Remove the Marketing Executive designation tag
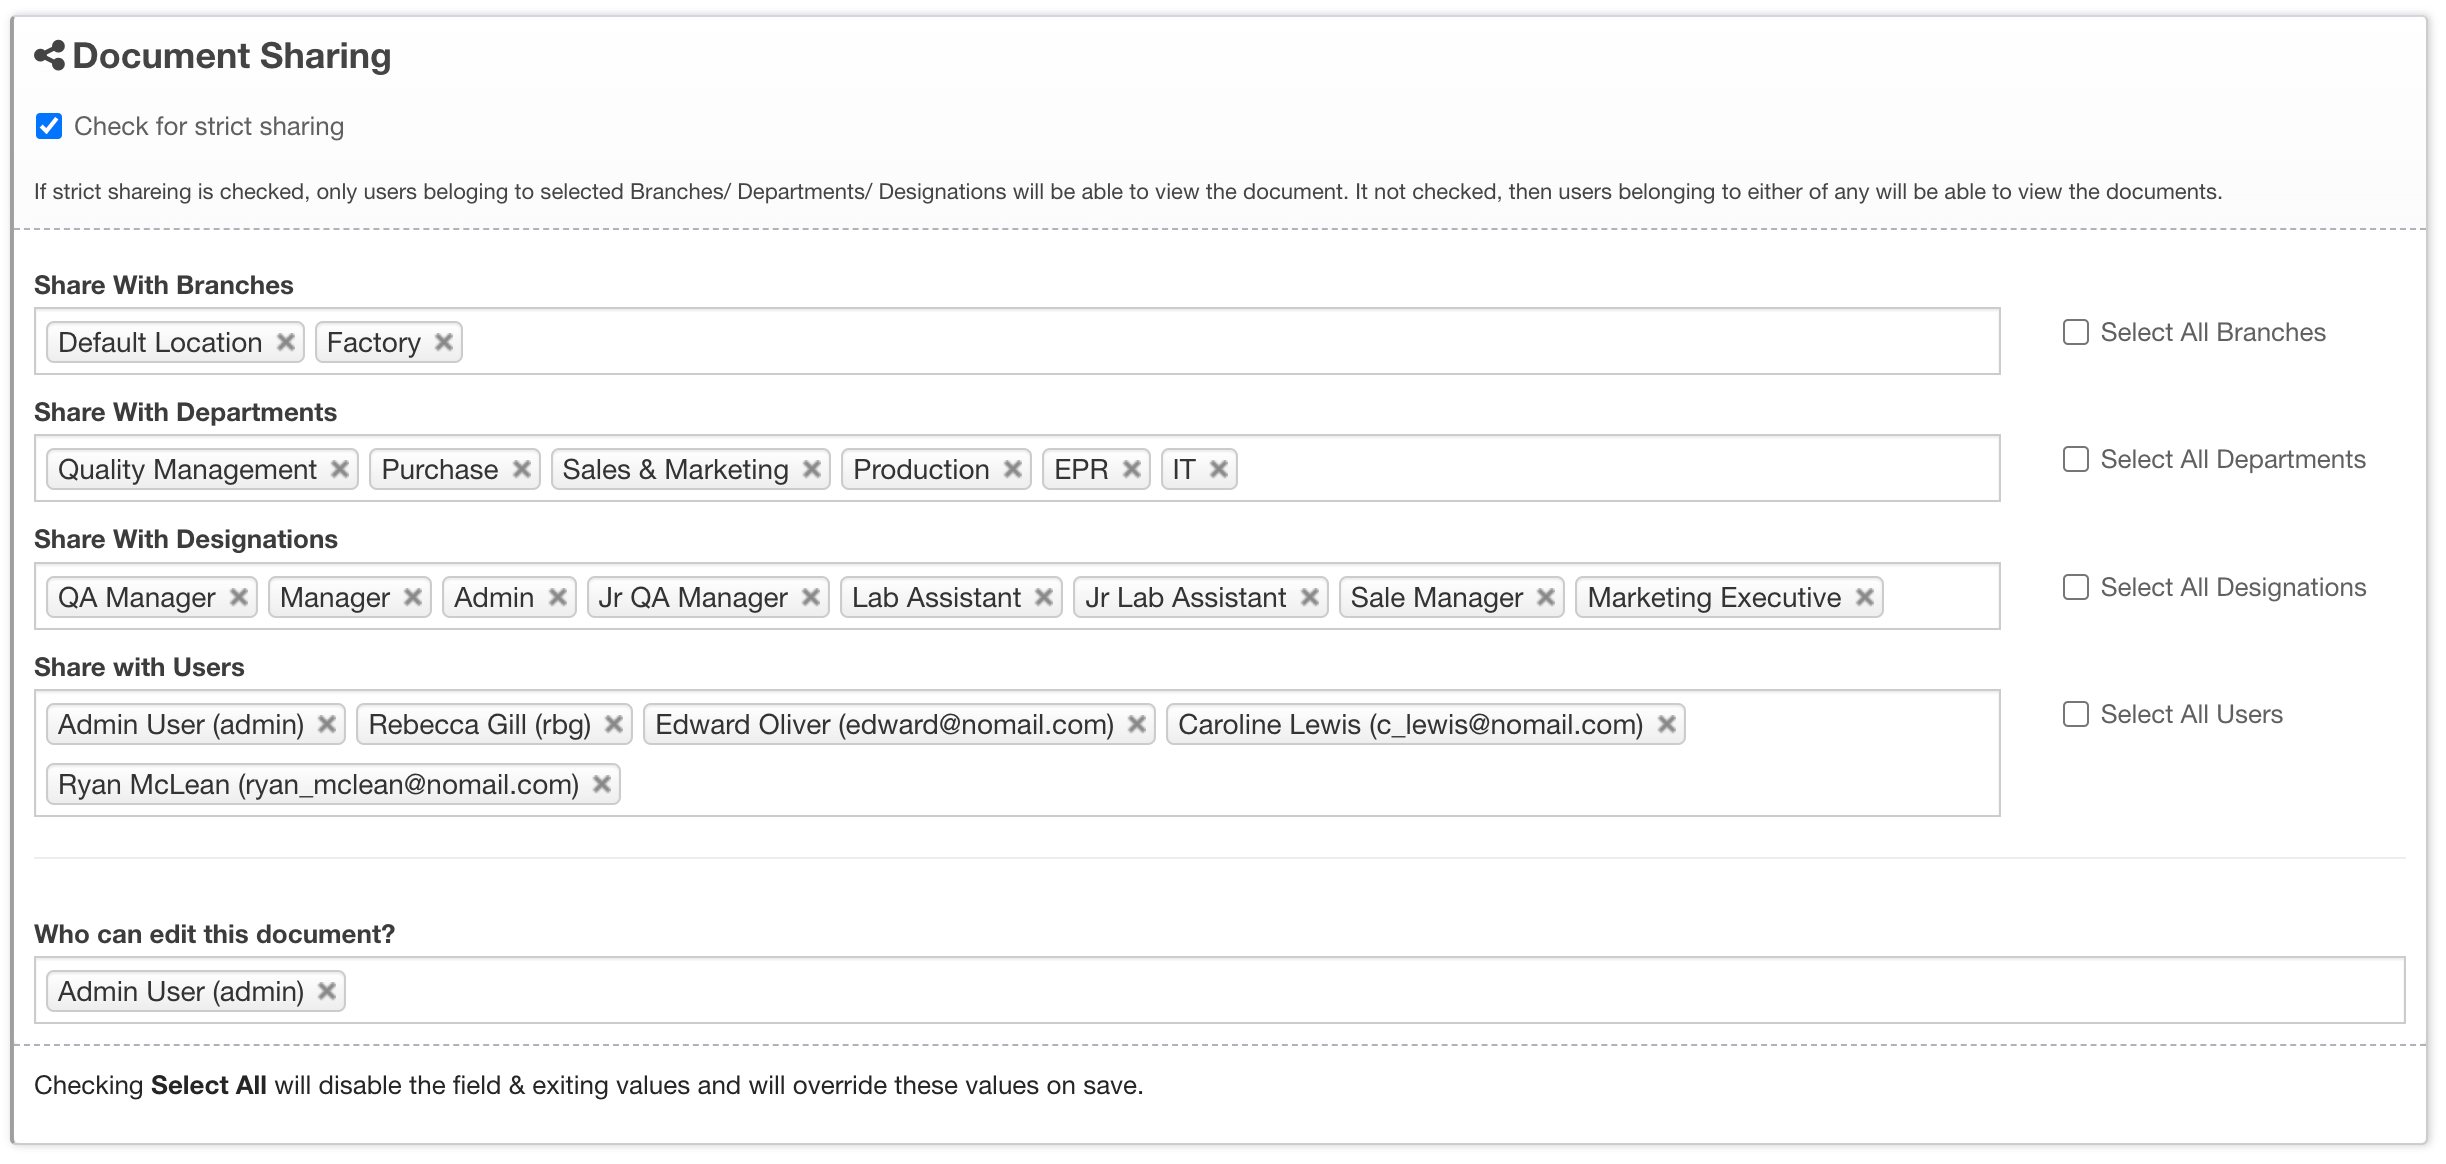This screenshot has height=1164, width=2446. (x=1865, y=597)
